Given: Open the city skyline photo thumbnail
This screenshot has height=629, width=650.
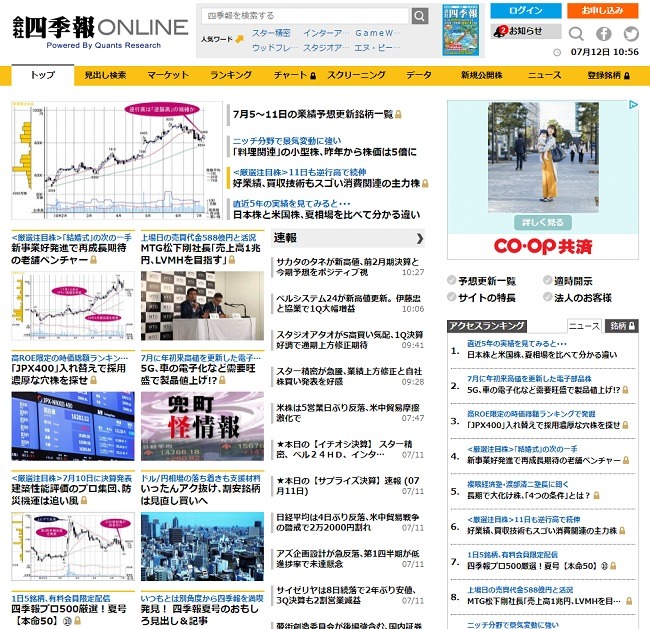Looking at the screenshot, I should 202,546.
